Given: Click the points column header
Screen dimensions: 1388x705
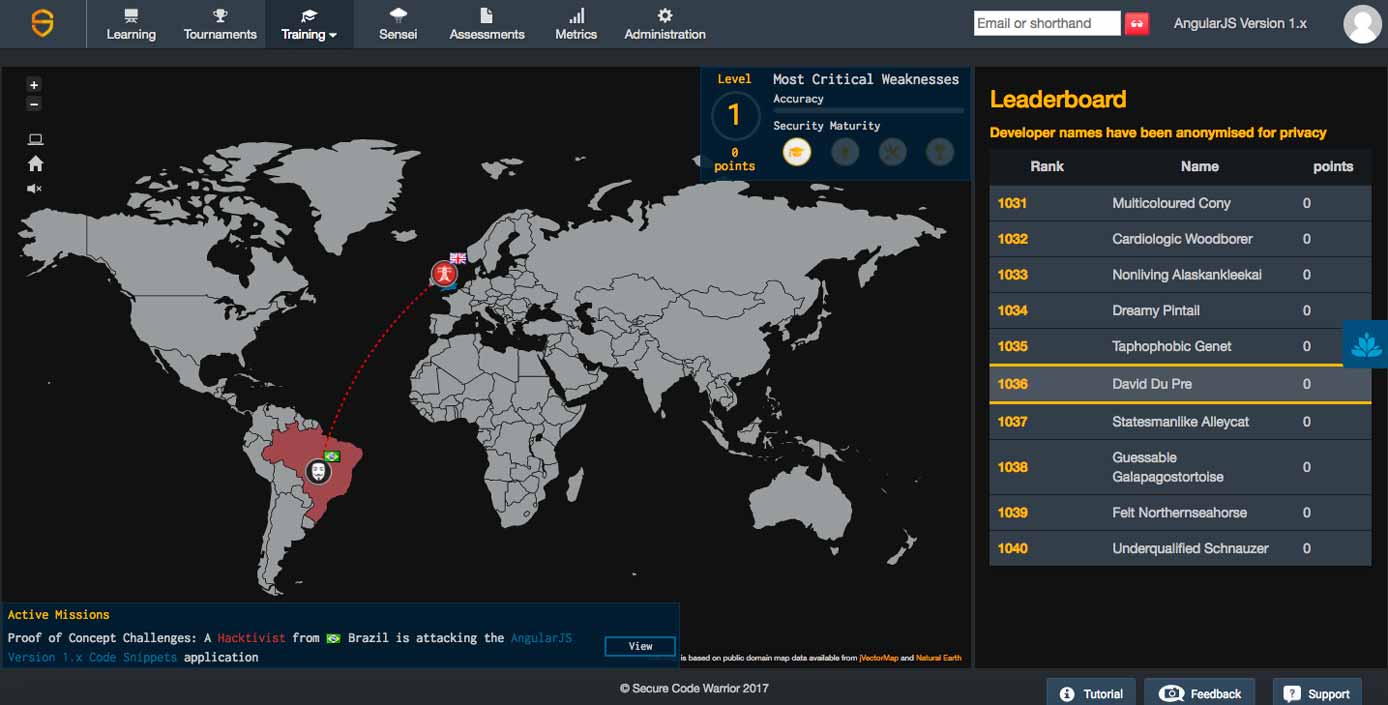Looking at the screenshot, I should tap(1333, 167).
